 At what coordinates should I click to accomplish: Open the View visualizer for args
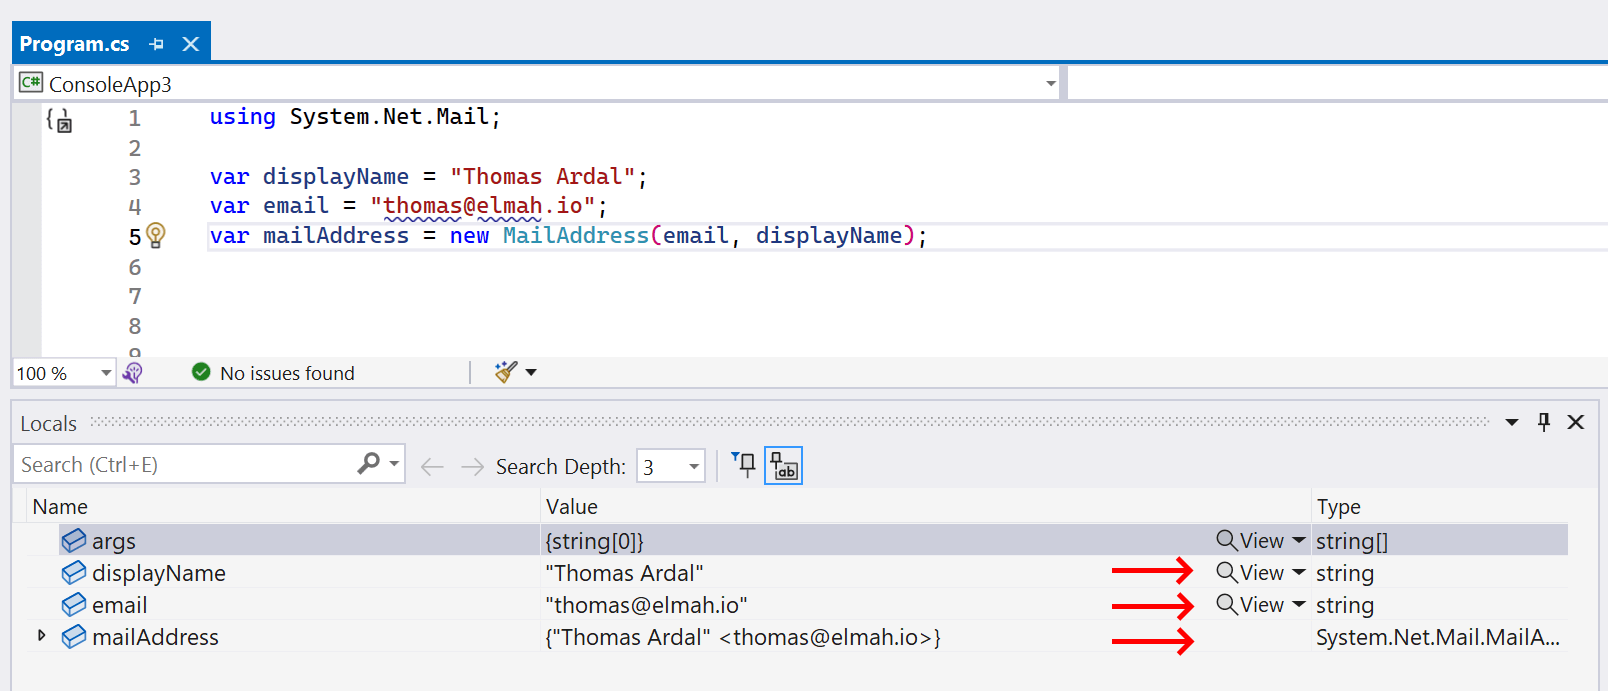coord(1250,541)
